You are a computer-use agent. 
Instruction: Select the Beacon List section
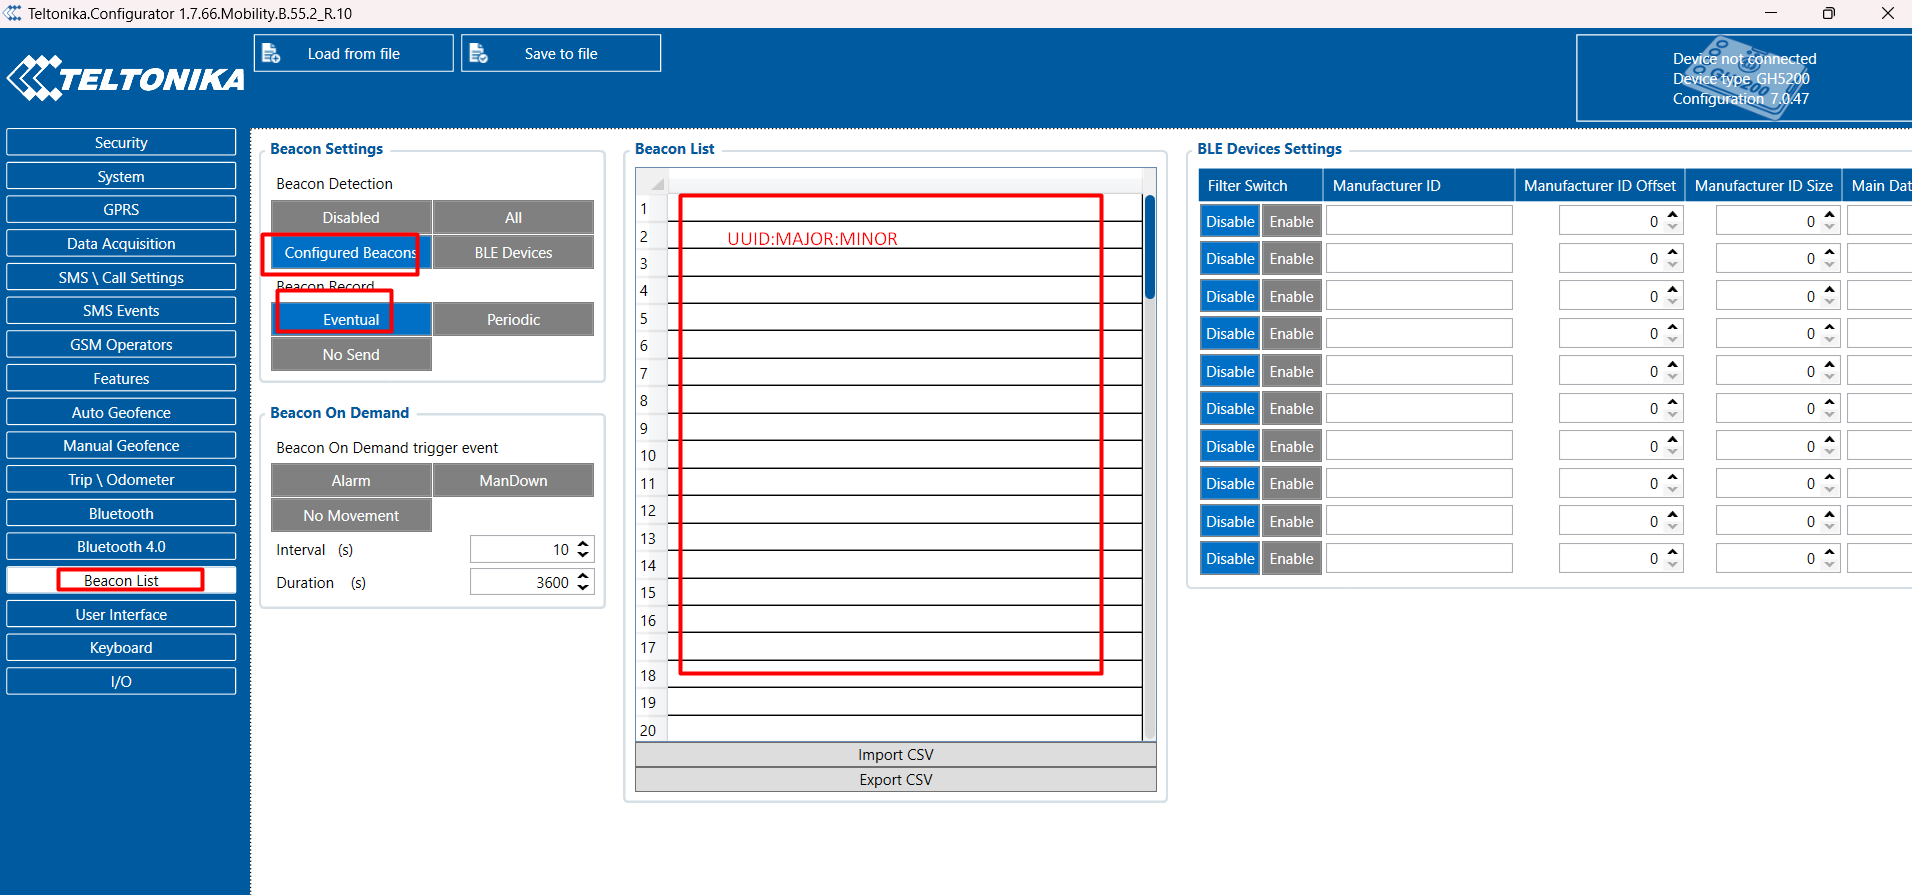121,580
